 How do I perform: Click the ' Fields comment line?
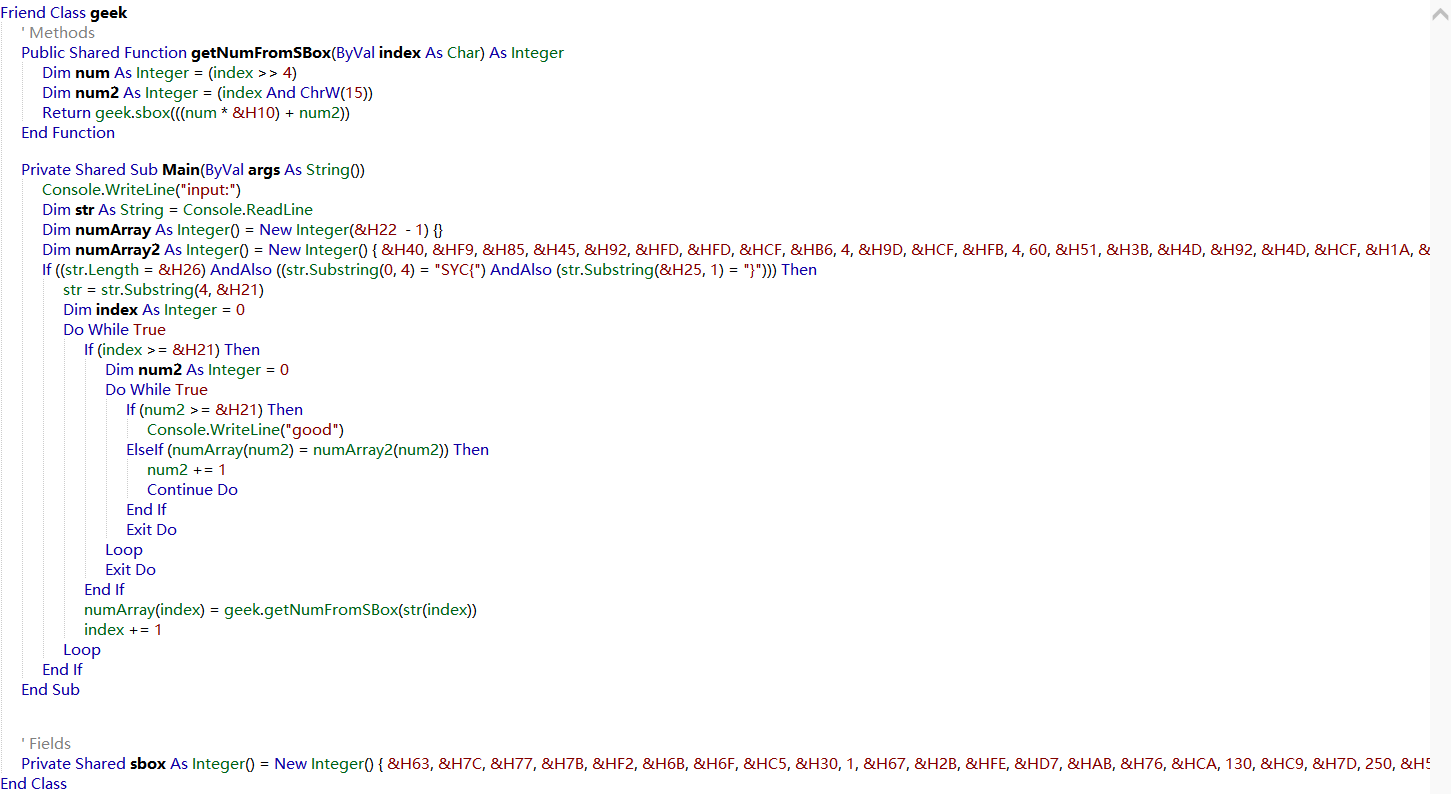[x=47, y=744]
